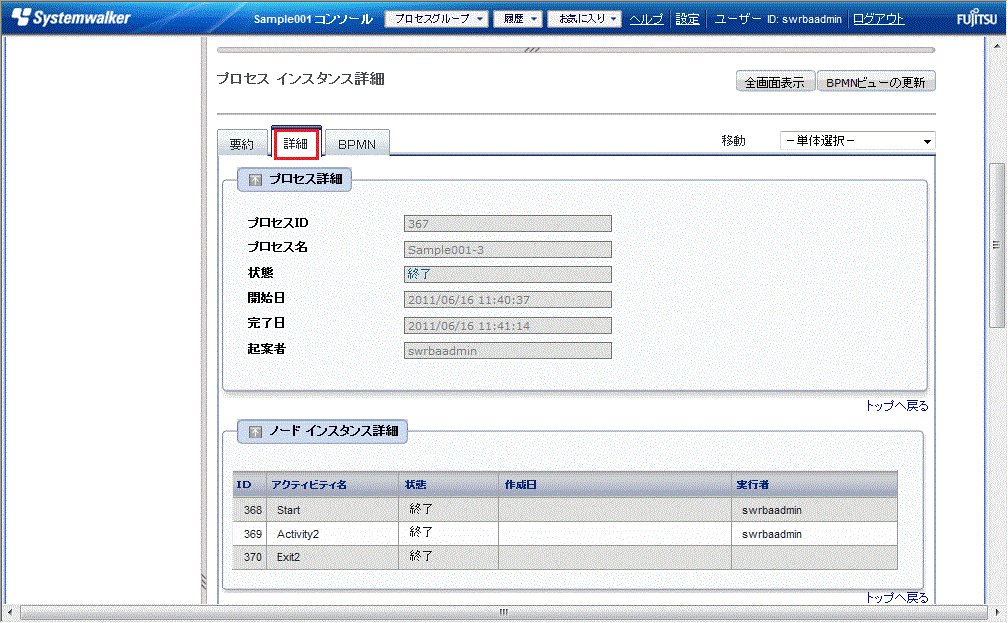Open the 設定 link
Image resolution: width=1008 pixels, height=623 pixels.
tap(688, 19)
